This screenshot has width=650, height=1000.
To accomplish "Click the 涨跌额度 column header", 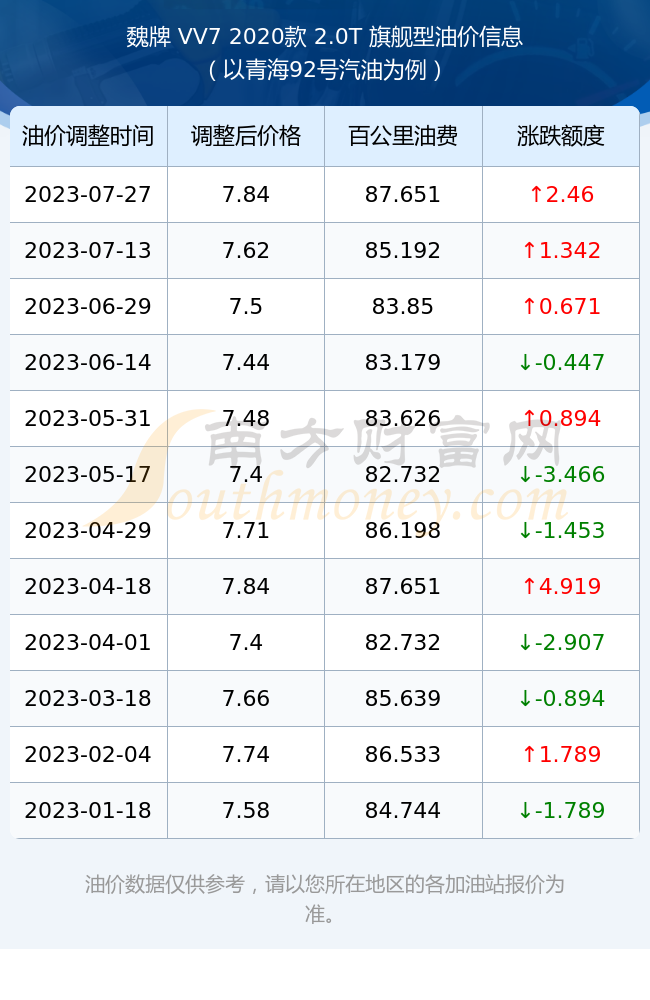I will click(x=561, y=136).
